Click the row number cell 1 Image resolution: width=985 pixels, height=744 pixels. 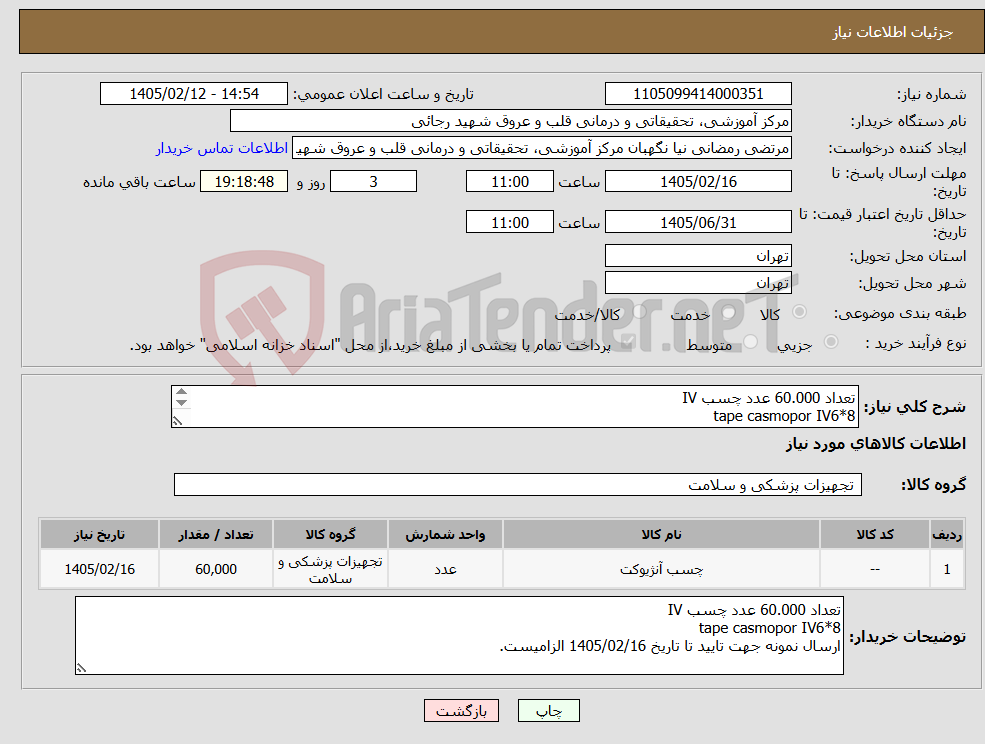(947, 569)
